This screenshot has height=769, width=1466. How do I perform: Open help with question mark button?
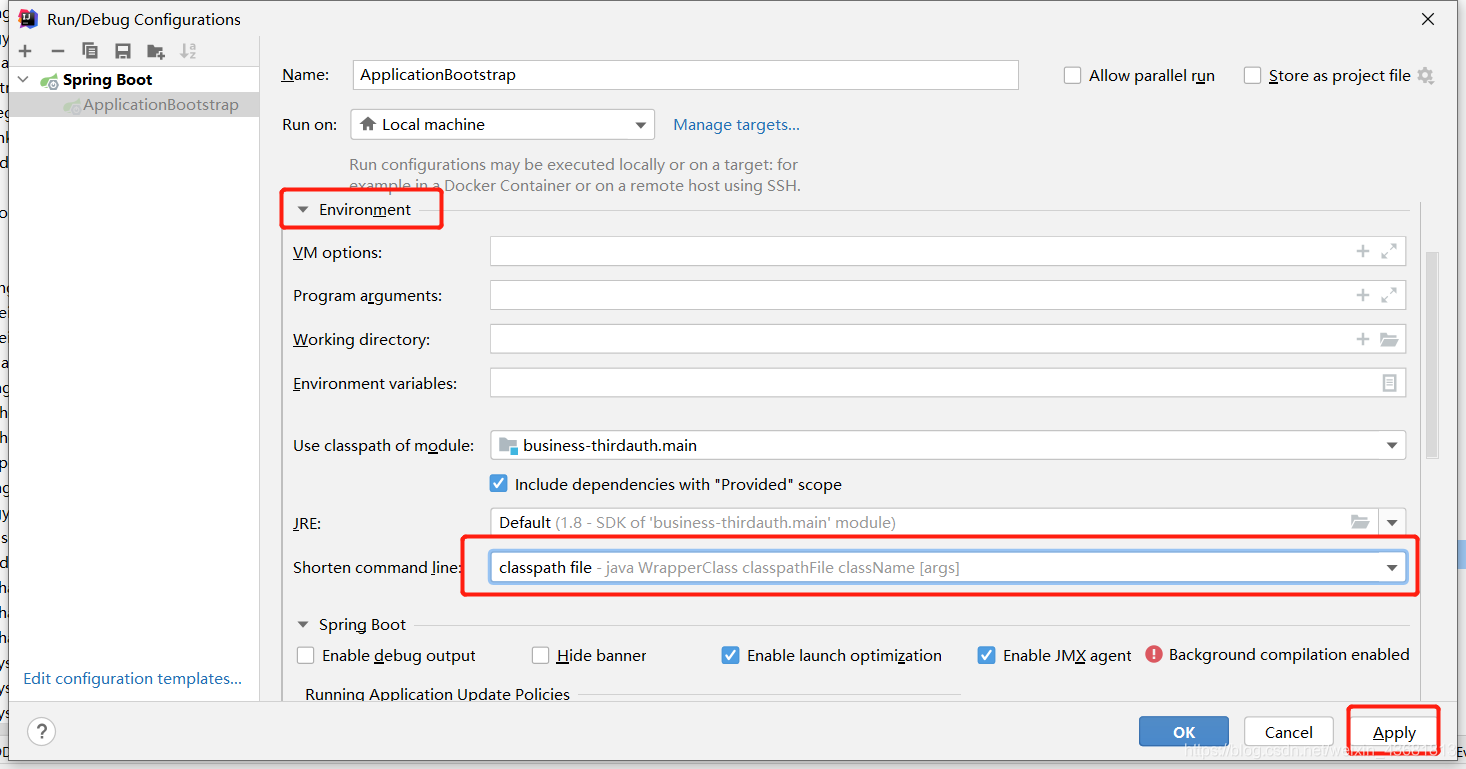tap(41, 731)
